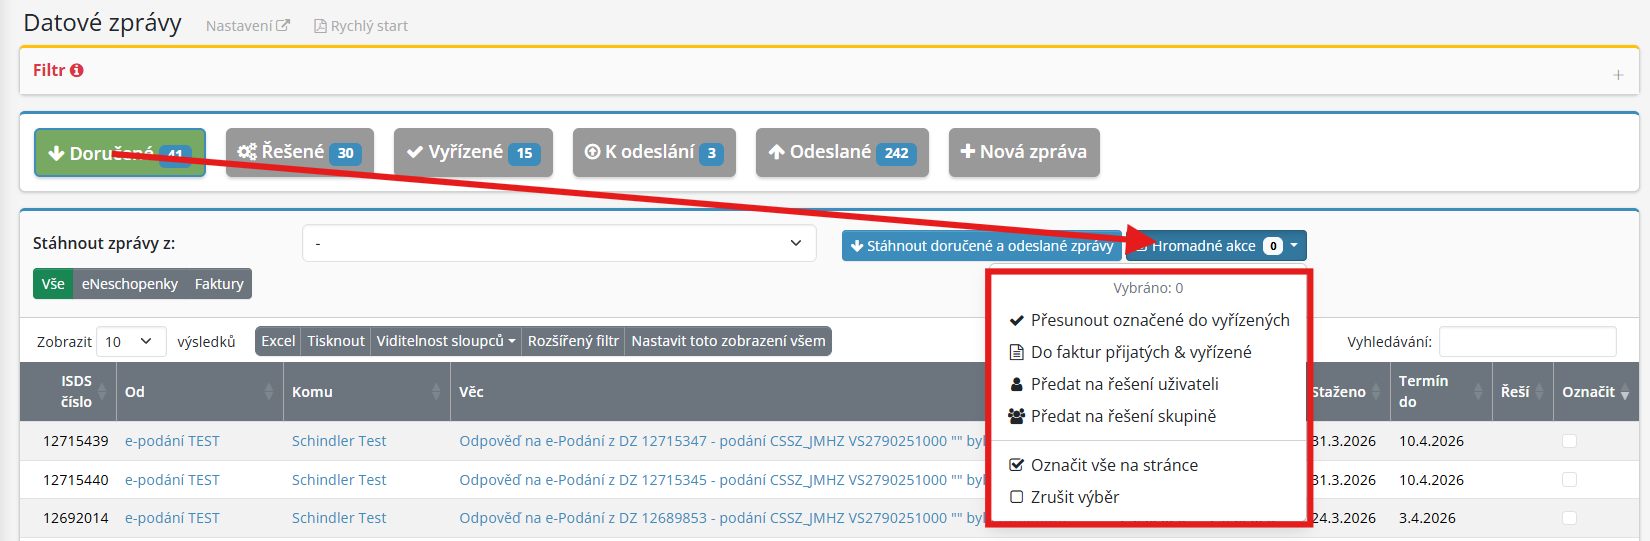The height and width of the screenshot is (541, 1650).
Task: Sort by Řeší column header
Action: pyautogui.click(x=1523, y=391)
